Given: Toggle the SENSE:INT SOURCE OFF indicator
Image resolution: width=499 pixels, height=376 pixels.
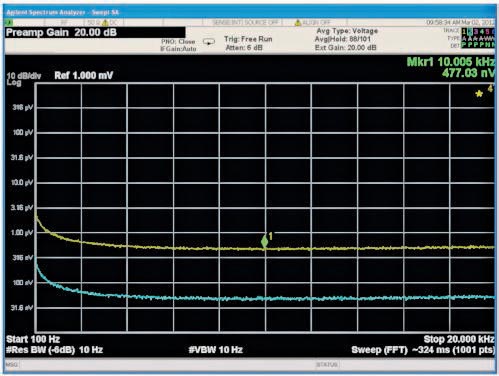Looking at the screenshot, I should (245, 23).
